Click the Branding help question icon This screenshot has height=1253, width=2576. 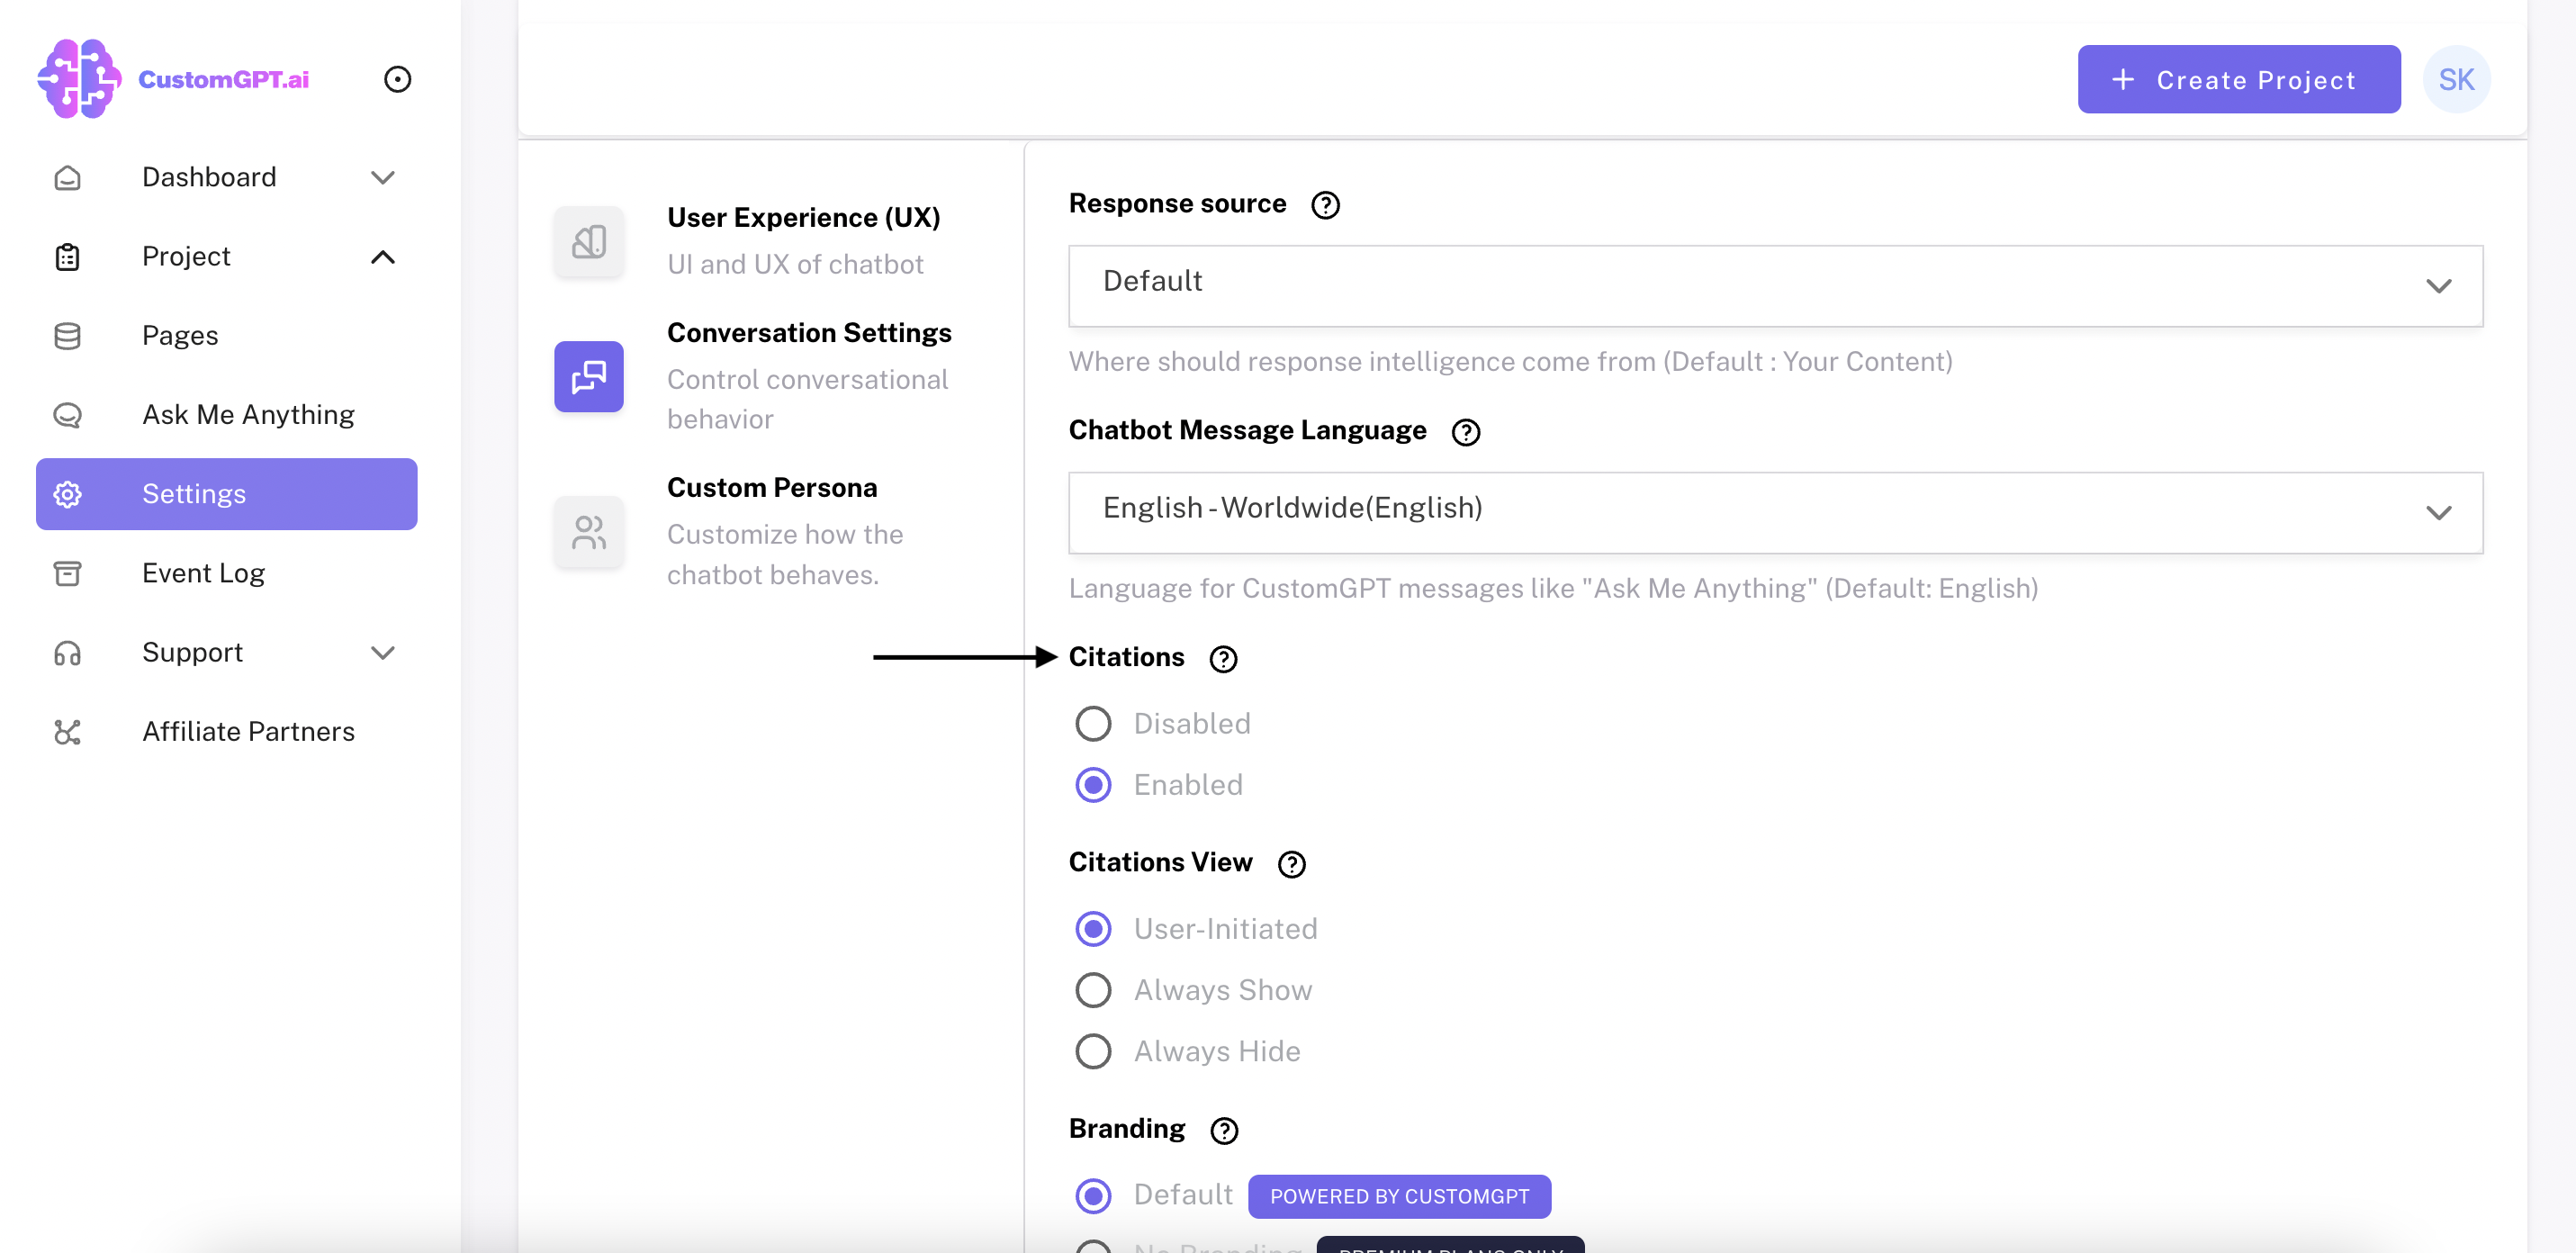[x=1224, y=1130]
